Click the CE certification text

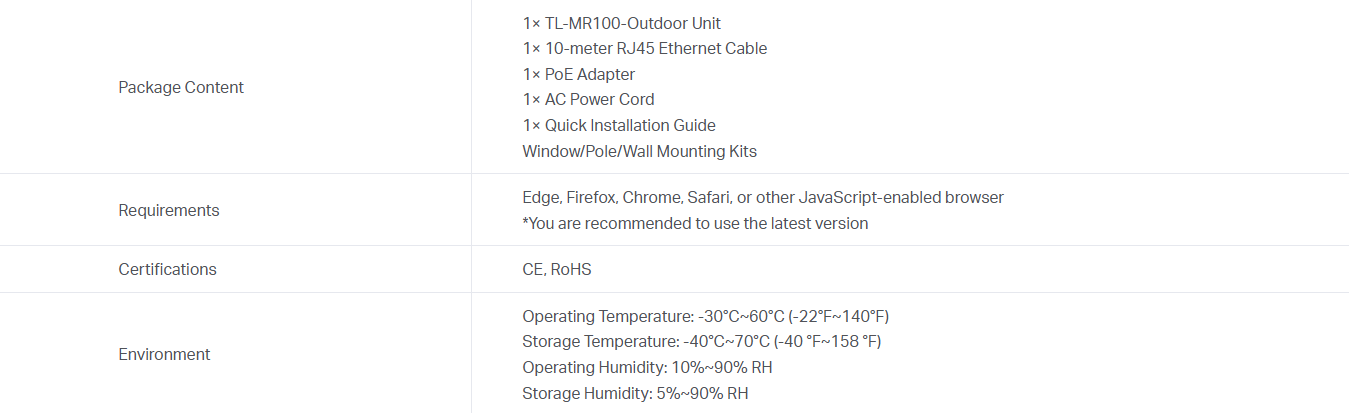(532, 269)
